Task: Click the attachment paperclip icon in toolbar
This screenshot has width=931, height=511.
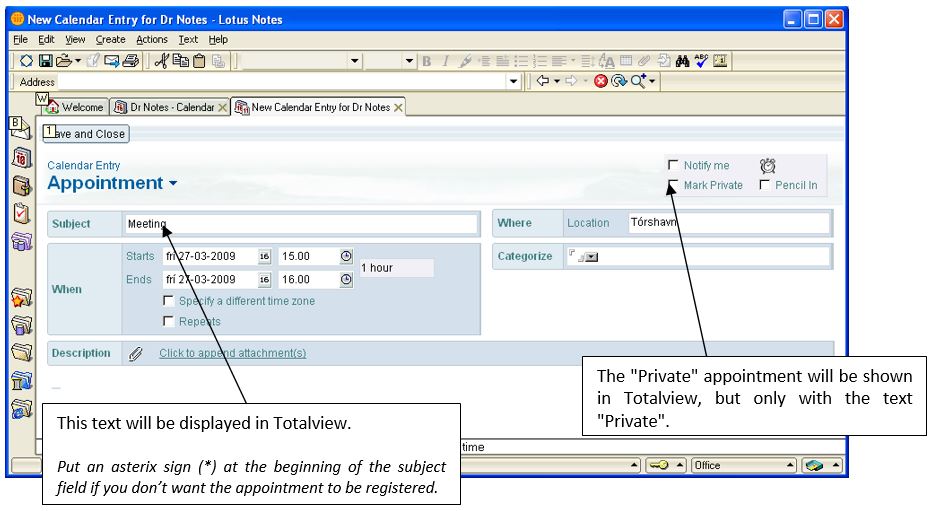Action: pyautogui.click(x=644, y=61)
